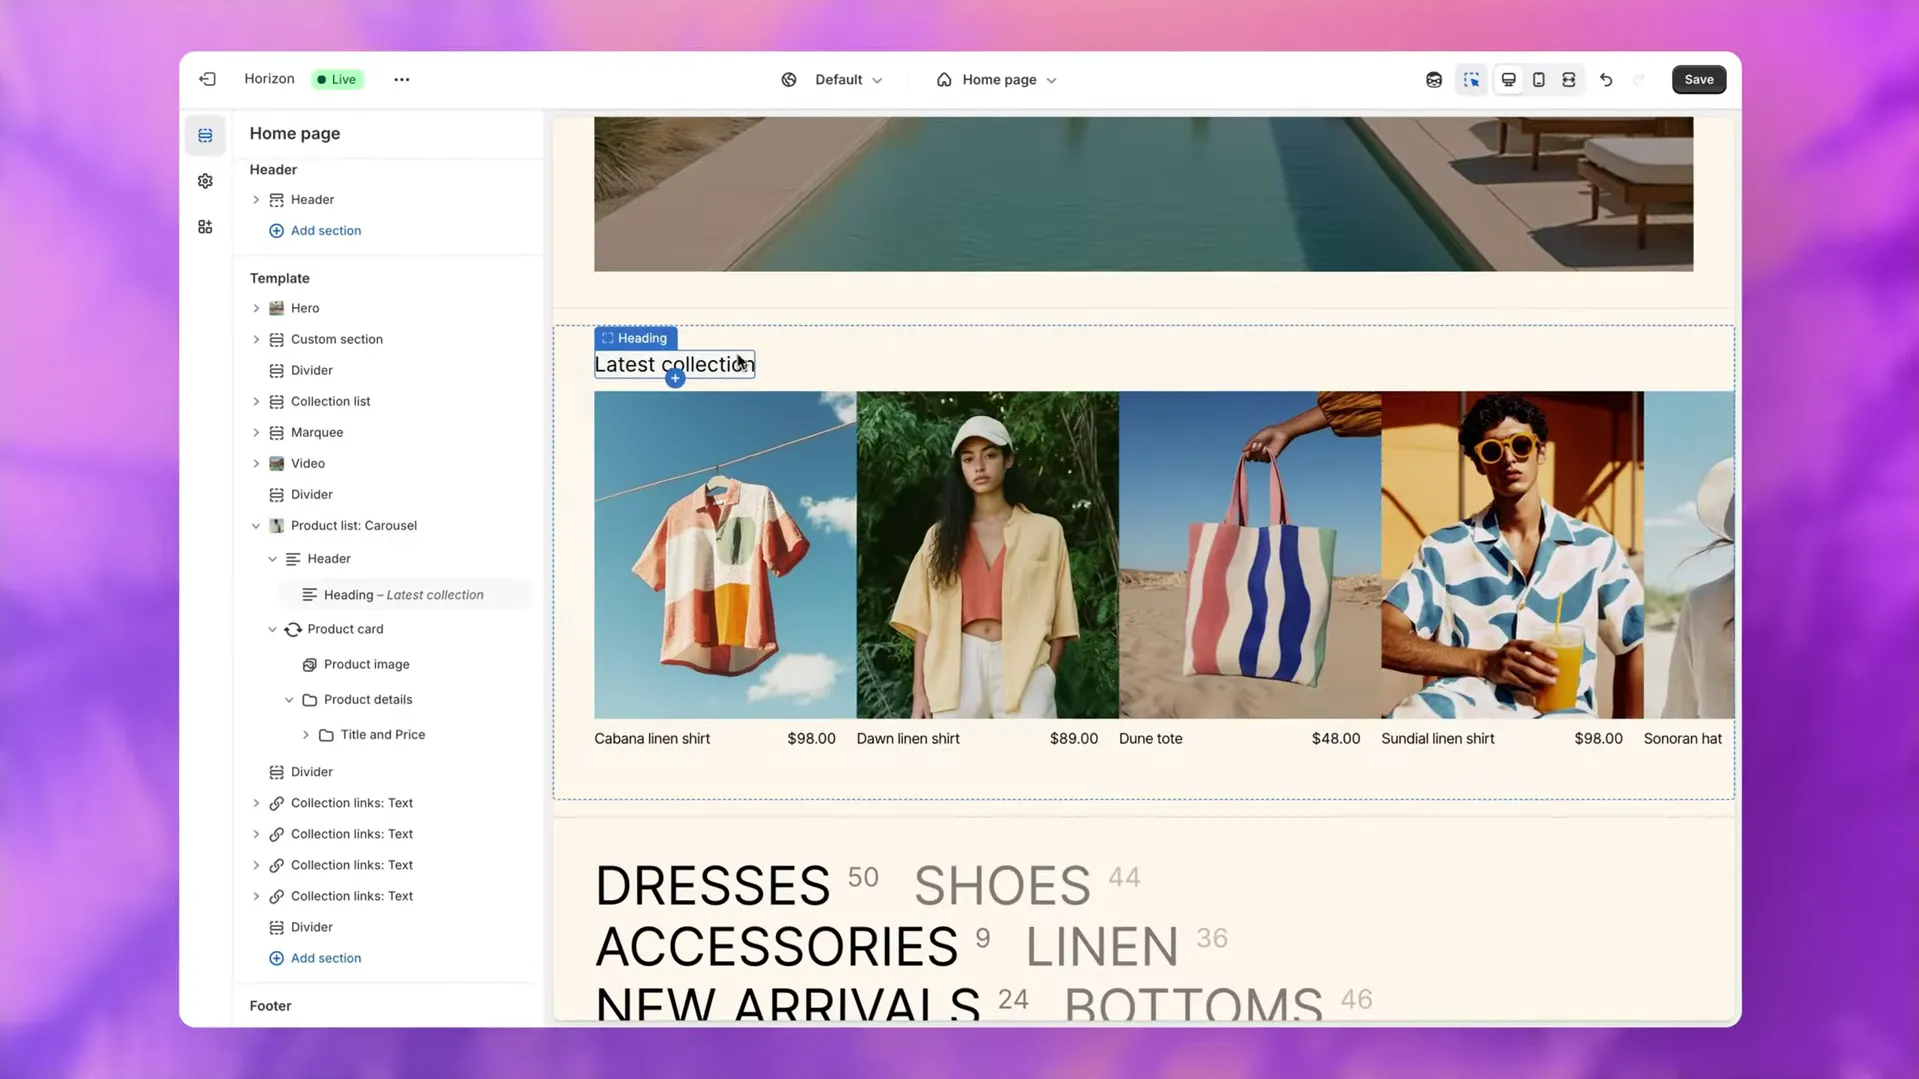The height and width of the screenshot is (1079, 1919).
Task: Switch to desktop preview view
Action: tap(1508, 79)
